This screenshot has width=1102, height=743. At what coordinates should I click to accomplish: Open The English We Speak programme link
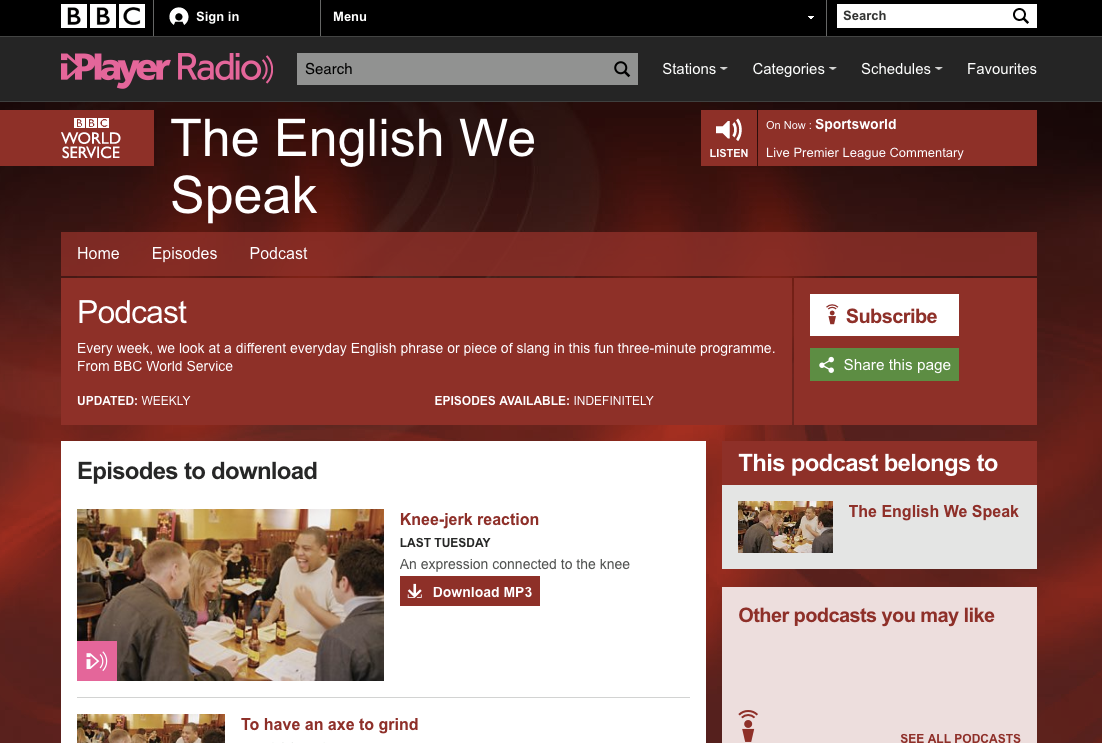(x=933, y=512)
